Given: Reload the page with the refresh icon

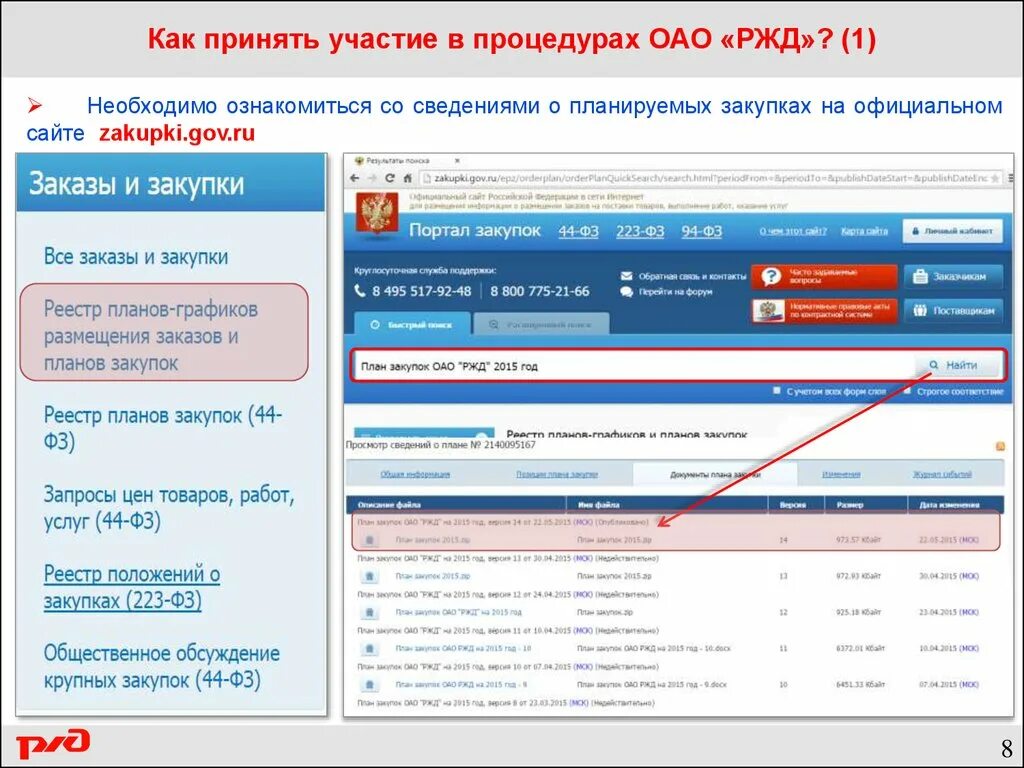Looking at the screenshot, I should (x=390, y=178).
